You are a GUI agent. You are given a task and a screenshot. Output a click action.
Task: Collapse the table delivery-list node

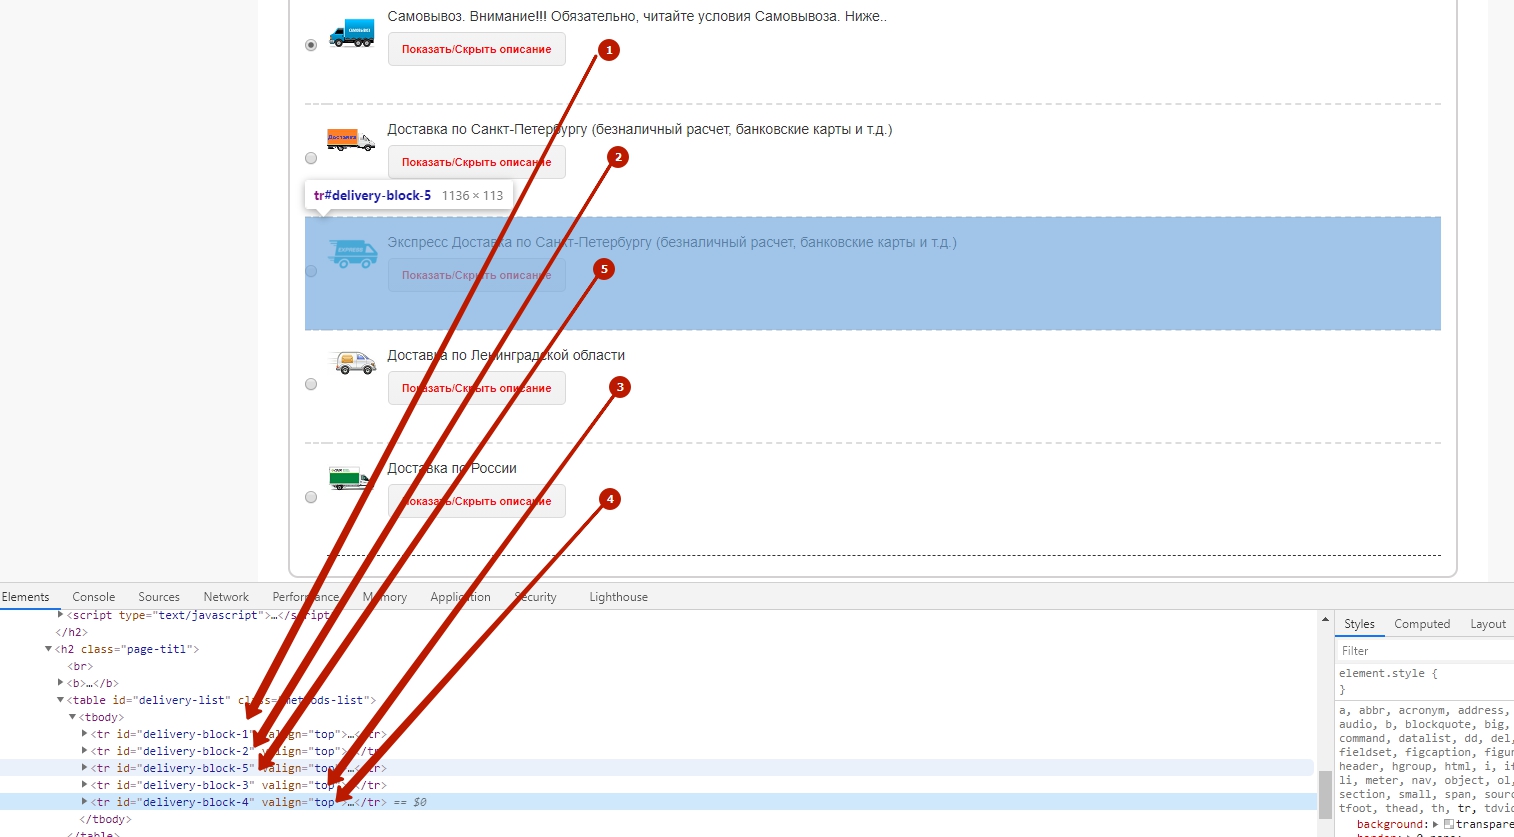point(60,700)
